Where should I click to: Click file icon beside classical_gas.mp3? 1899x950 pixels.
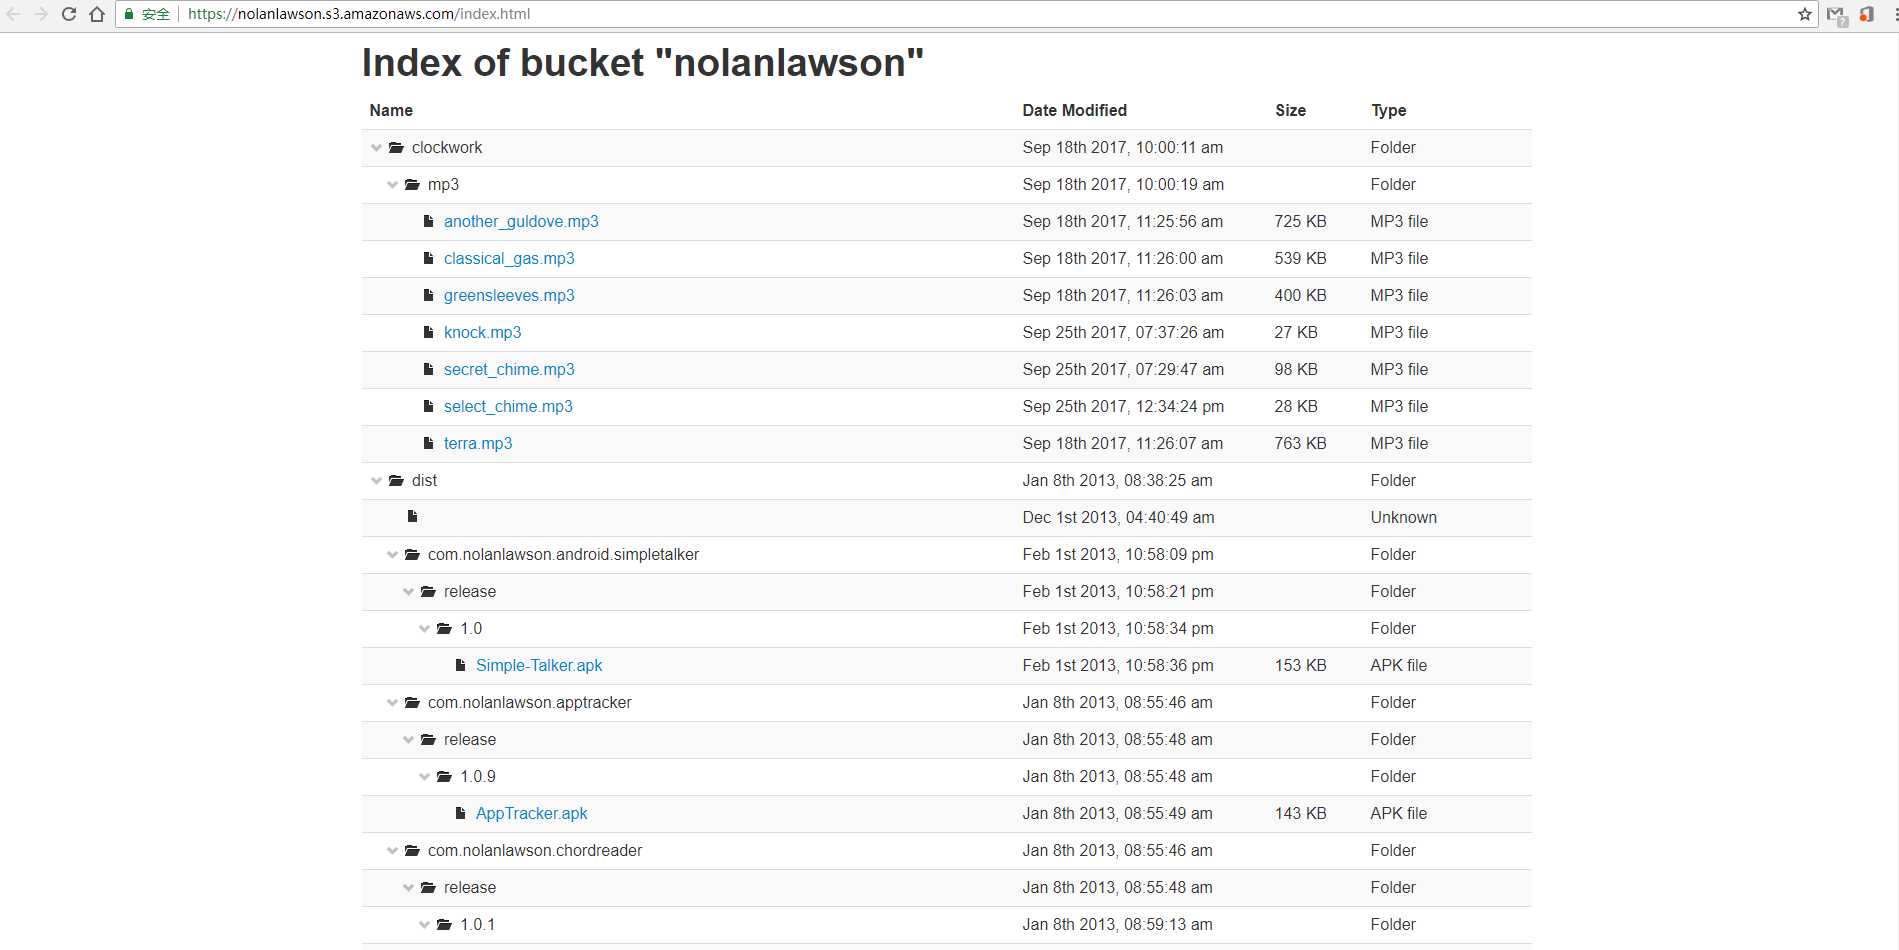428,258
